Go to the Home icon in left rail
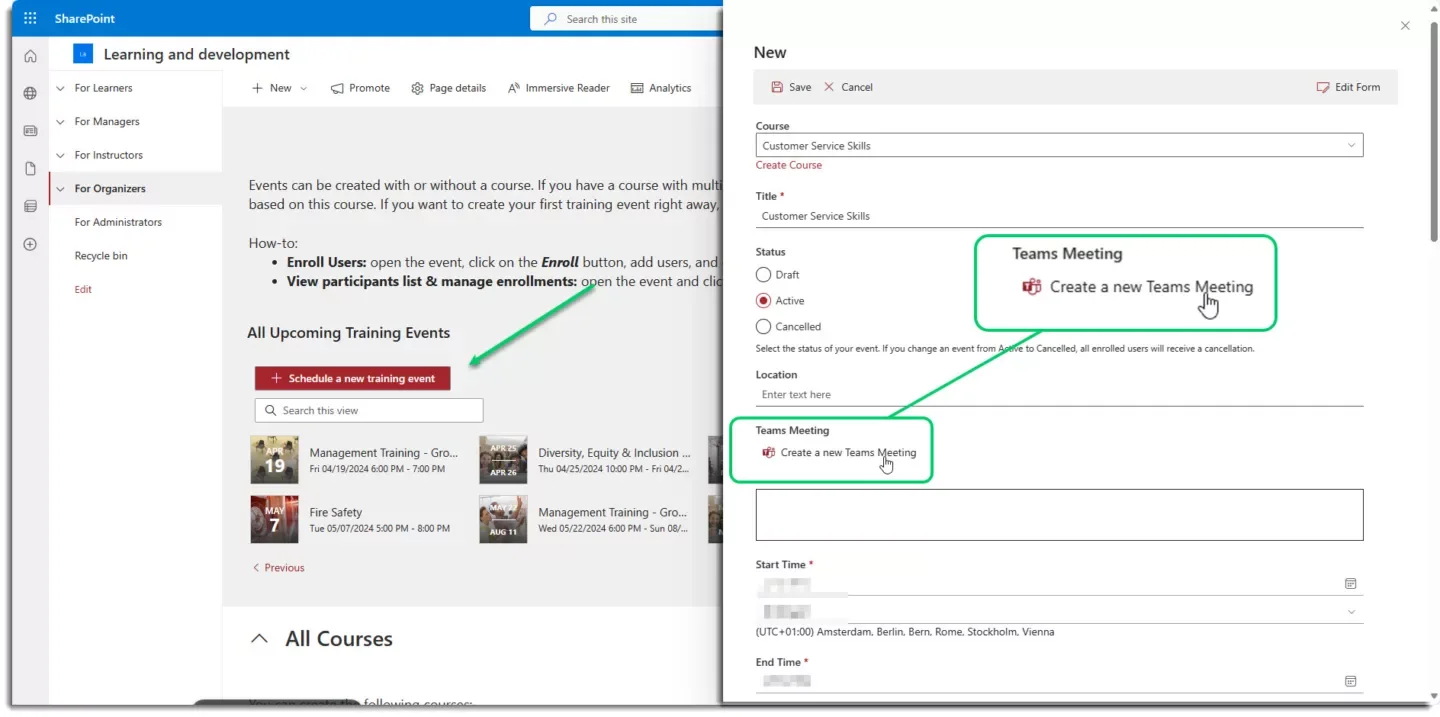 tap(30, 56)
